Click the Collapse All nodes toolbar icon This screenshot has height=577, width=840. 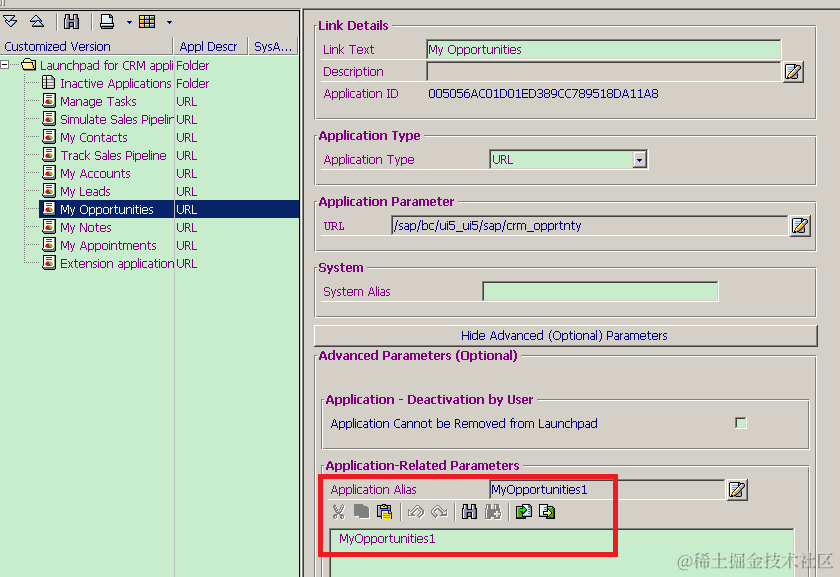tap(36, 21)
